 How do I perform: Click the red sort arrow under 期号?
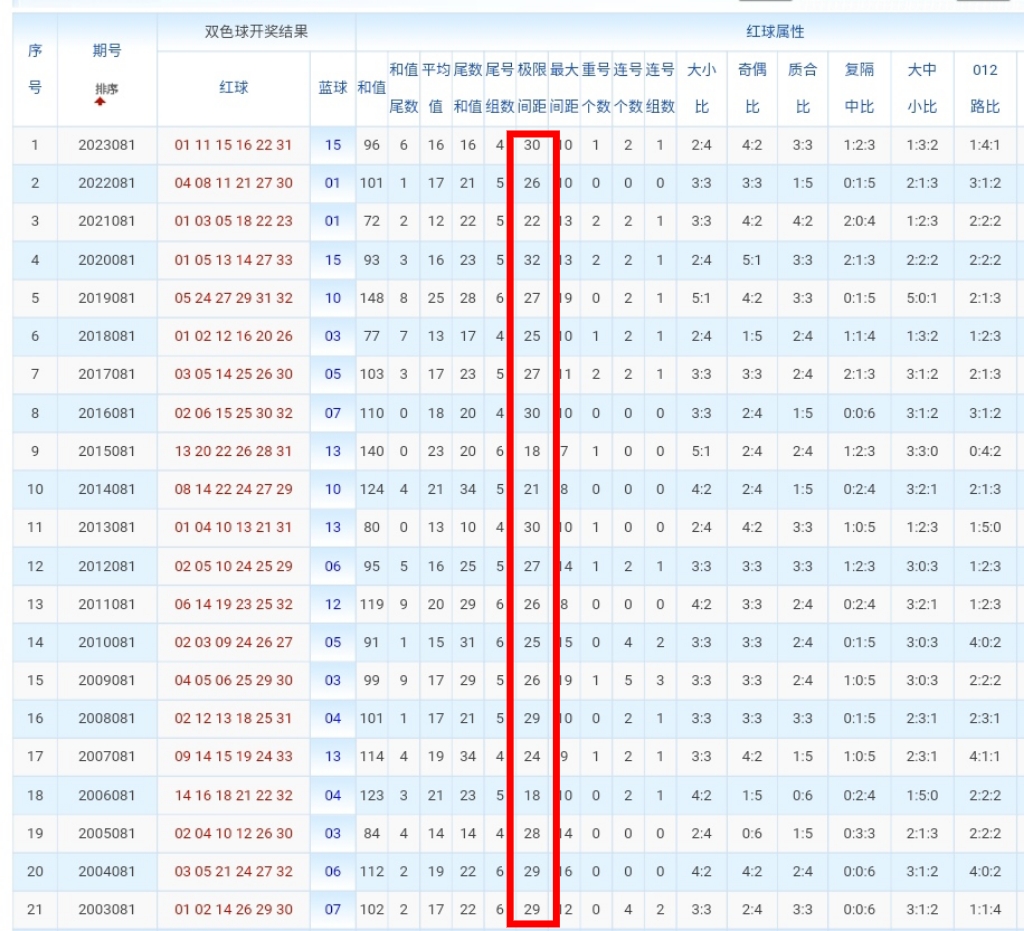point(100,102)
